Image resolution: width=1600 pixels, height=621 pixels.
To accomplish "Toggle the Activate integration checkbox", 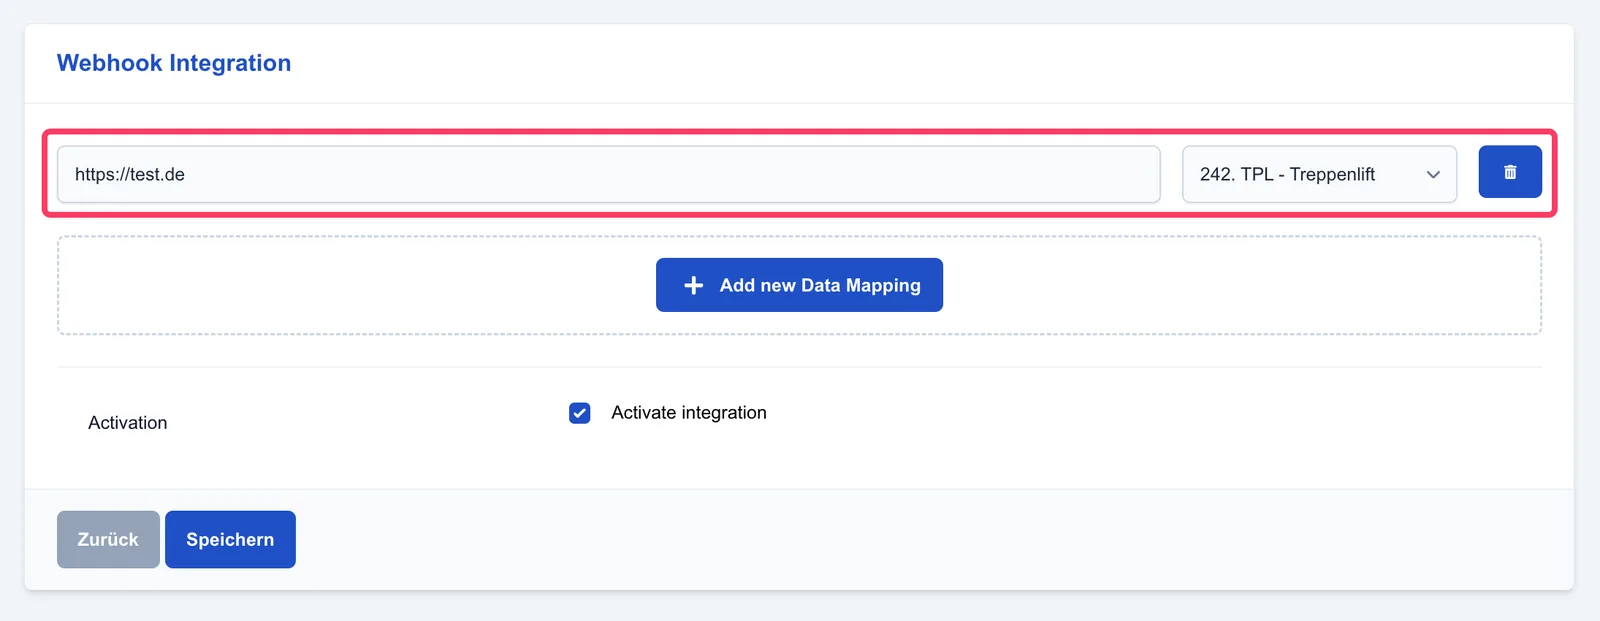I will pyautogui.click(x=580, y=413).
